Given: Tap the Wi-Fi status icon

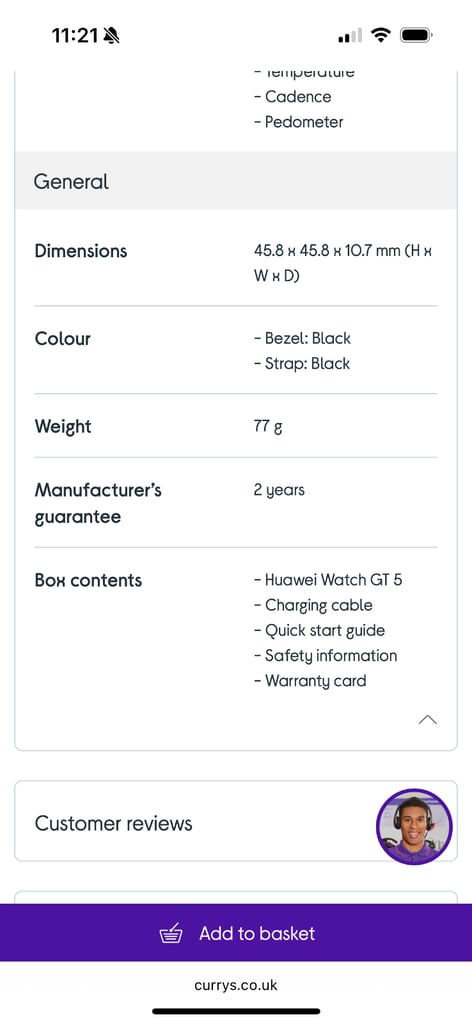Looking at the screenshot, I should 380,35.
